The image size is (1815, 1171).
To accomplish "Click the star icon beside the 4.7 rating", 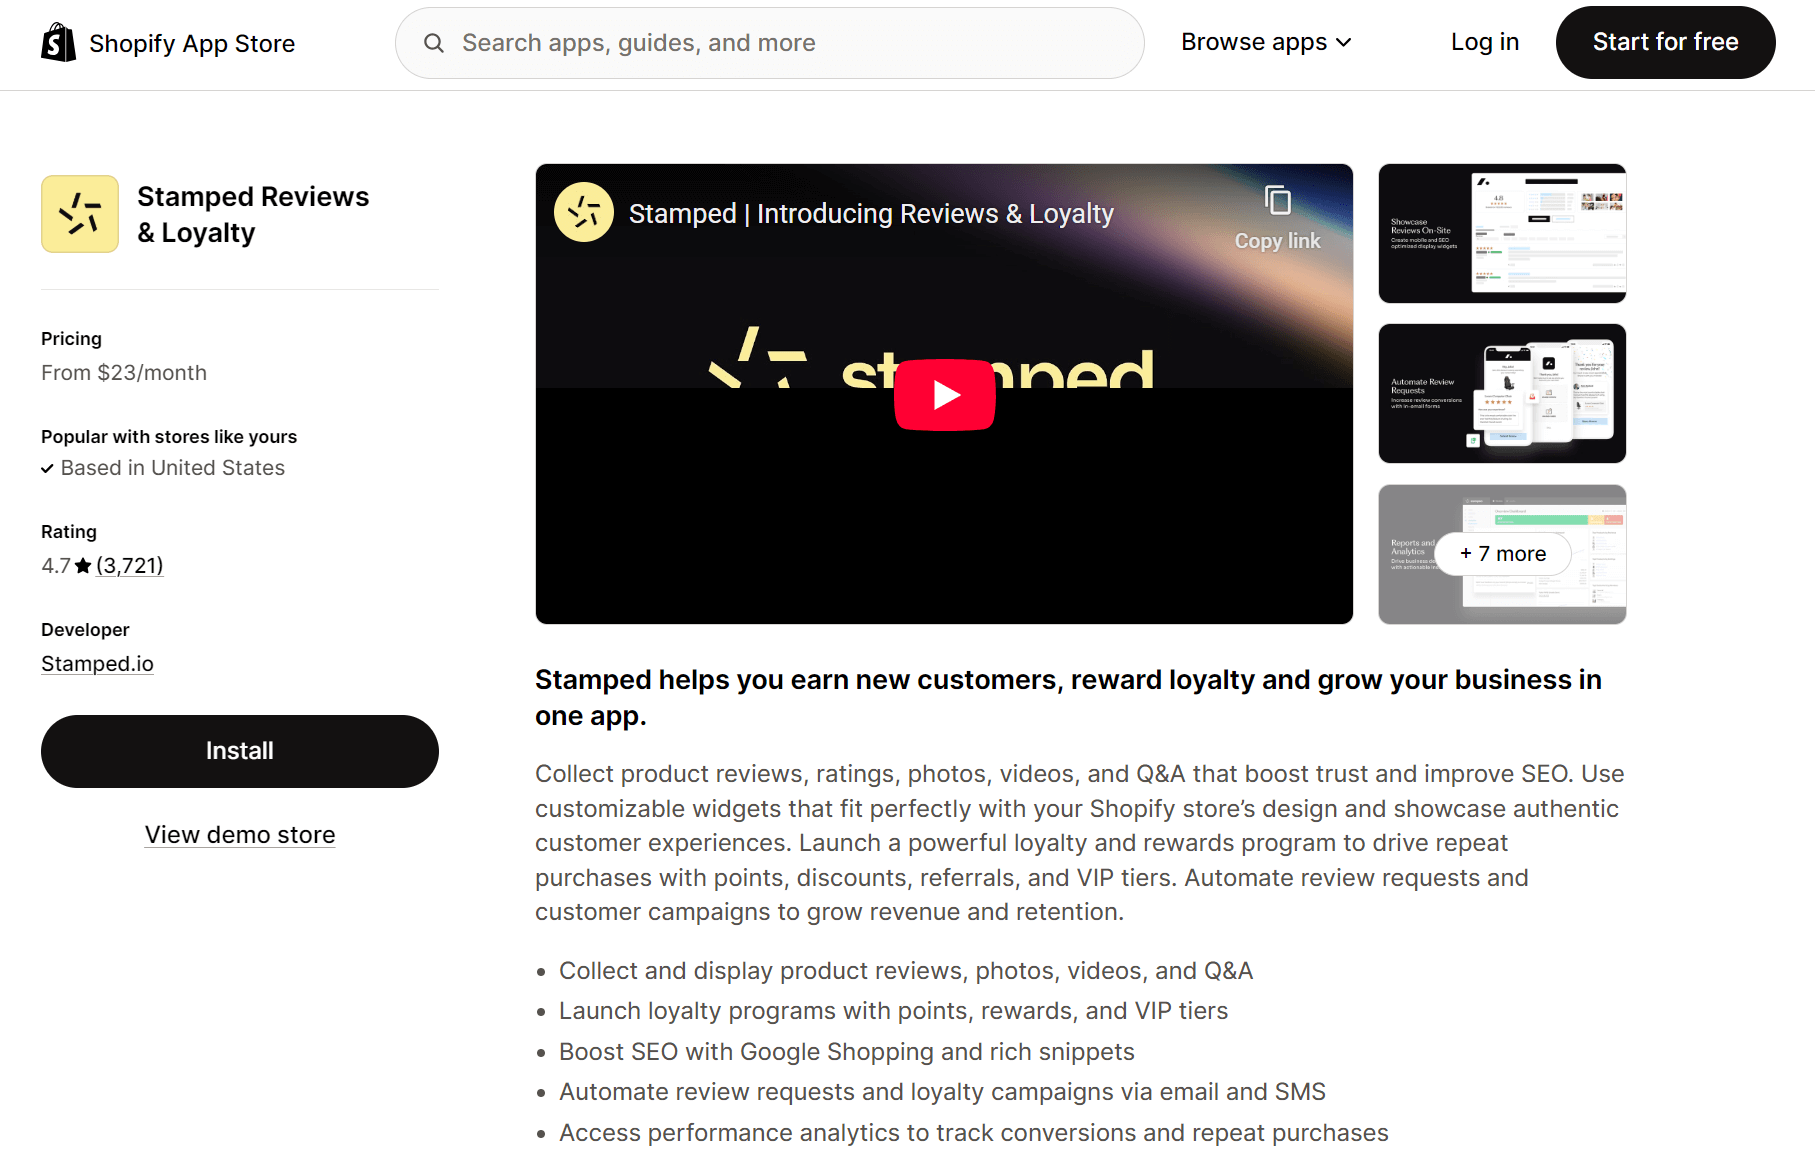I will point(82,565).
